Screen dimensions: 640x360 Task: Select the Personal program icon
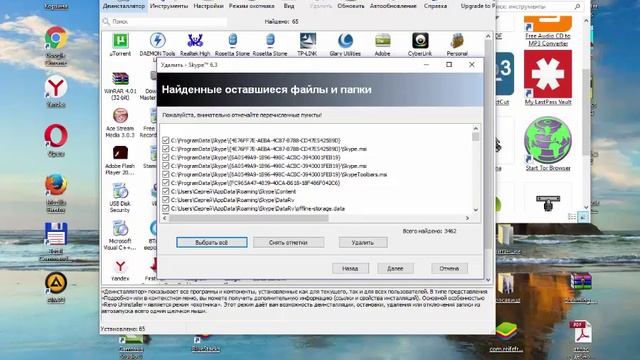coord(457,44)
